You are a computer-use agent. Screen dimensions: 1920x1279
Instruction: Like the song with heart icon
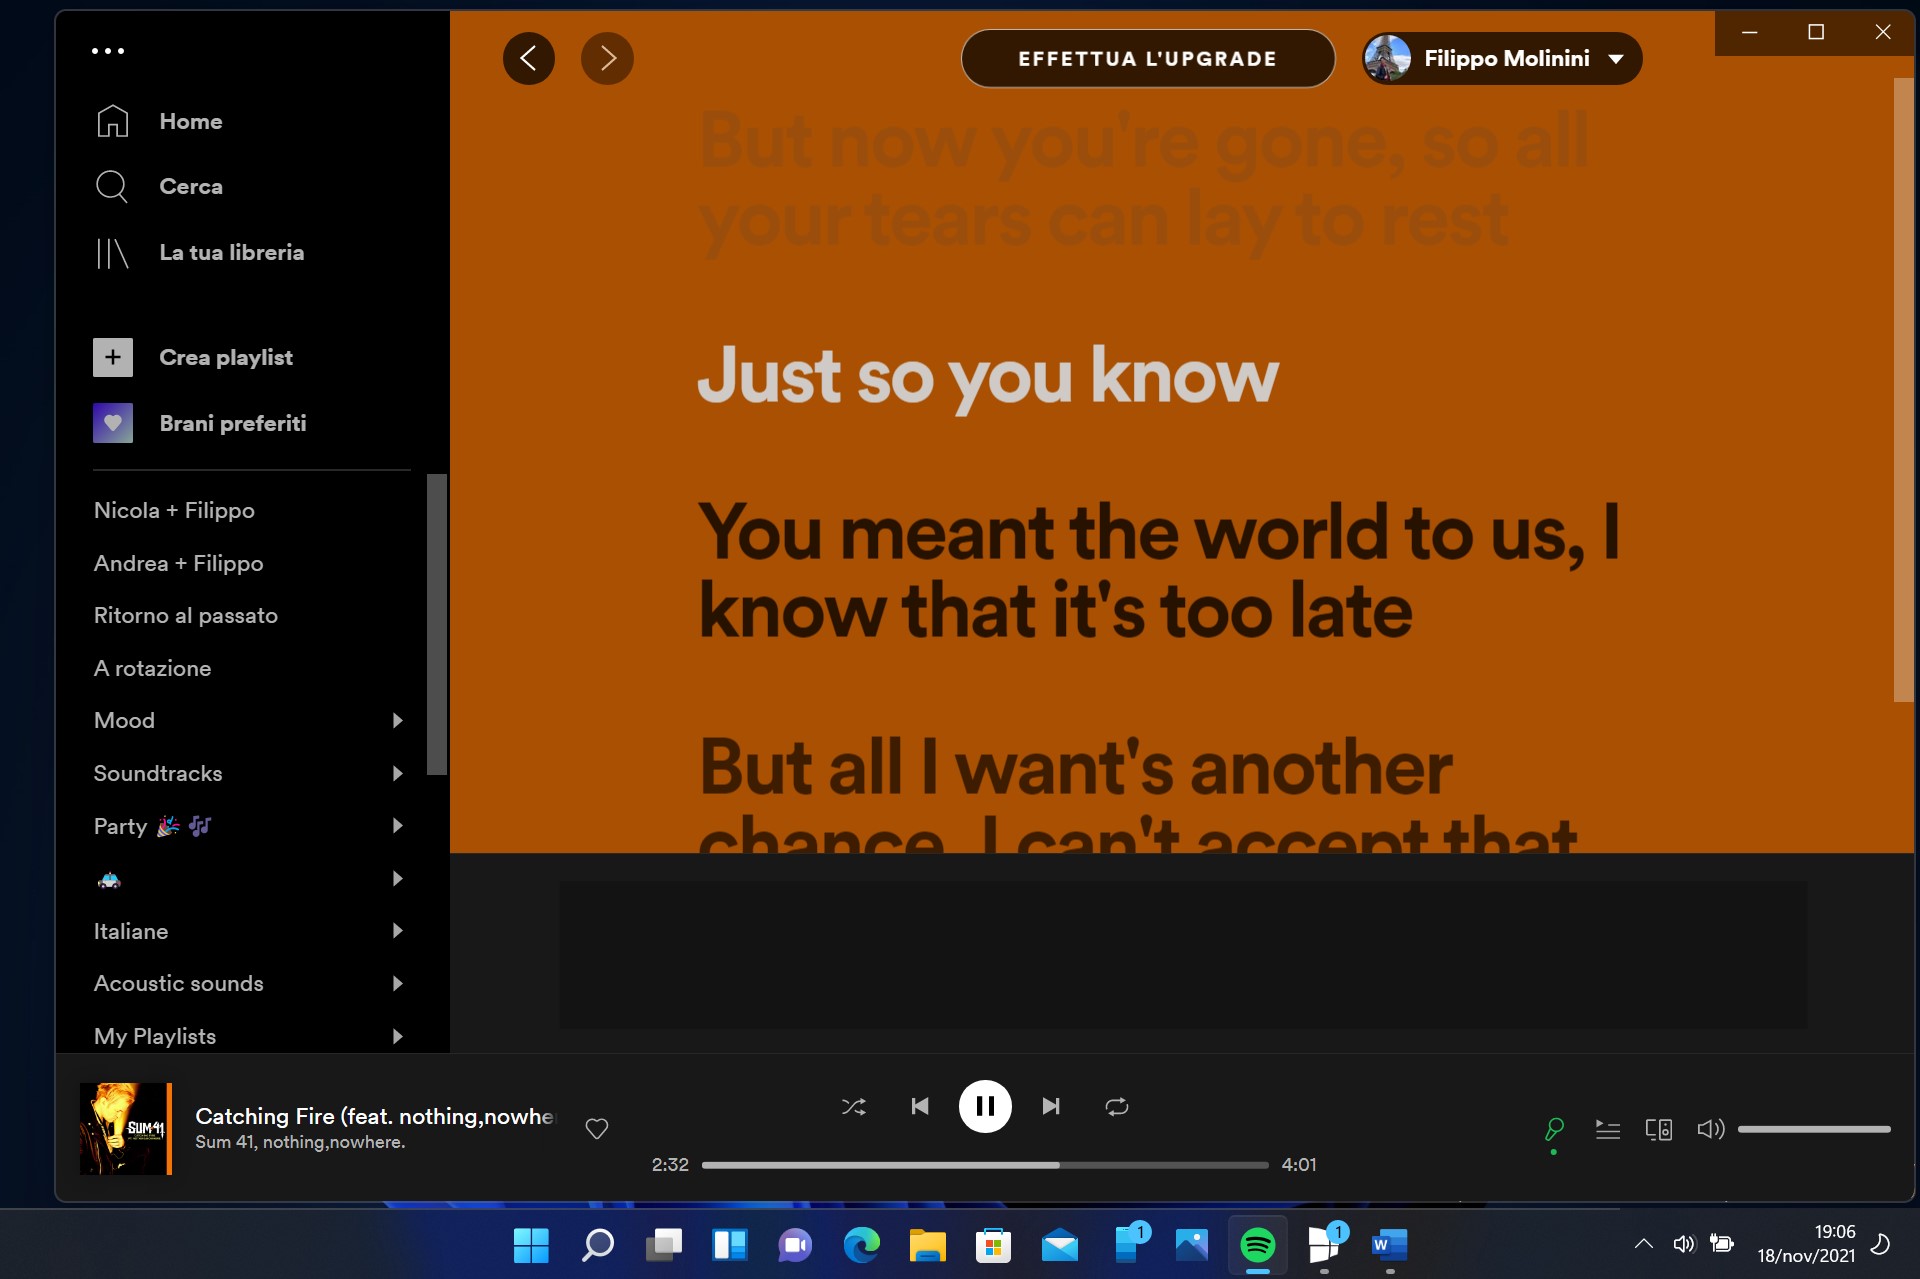click(x=597, y=1129)
